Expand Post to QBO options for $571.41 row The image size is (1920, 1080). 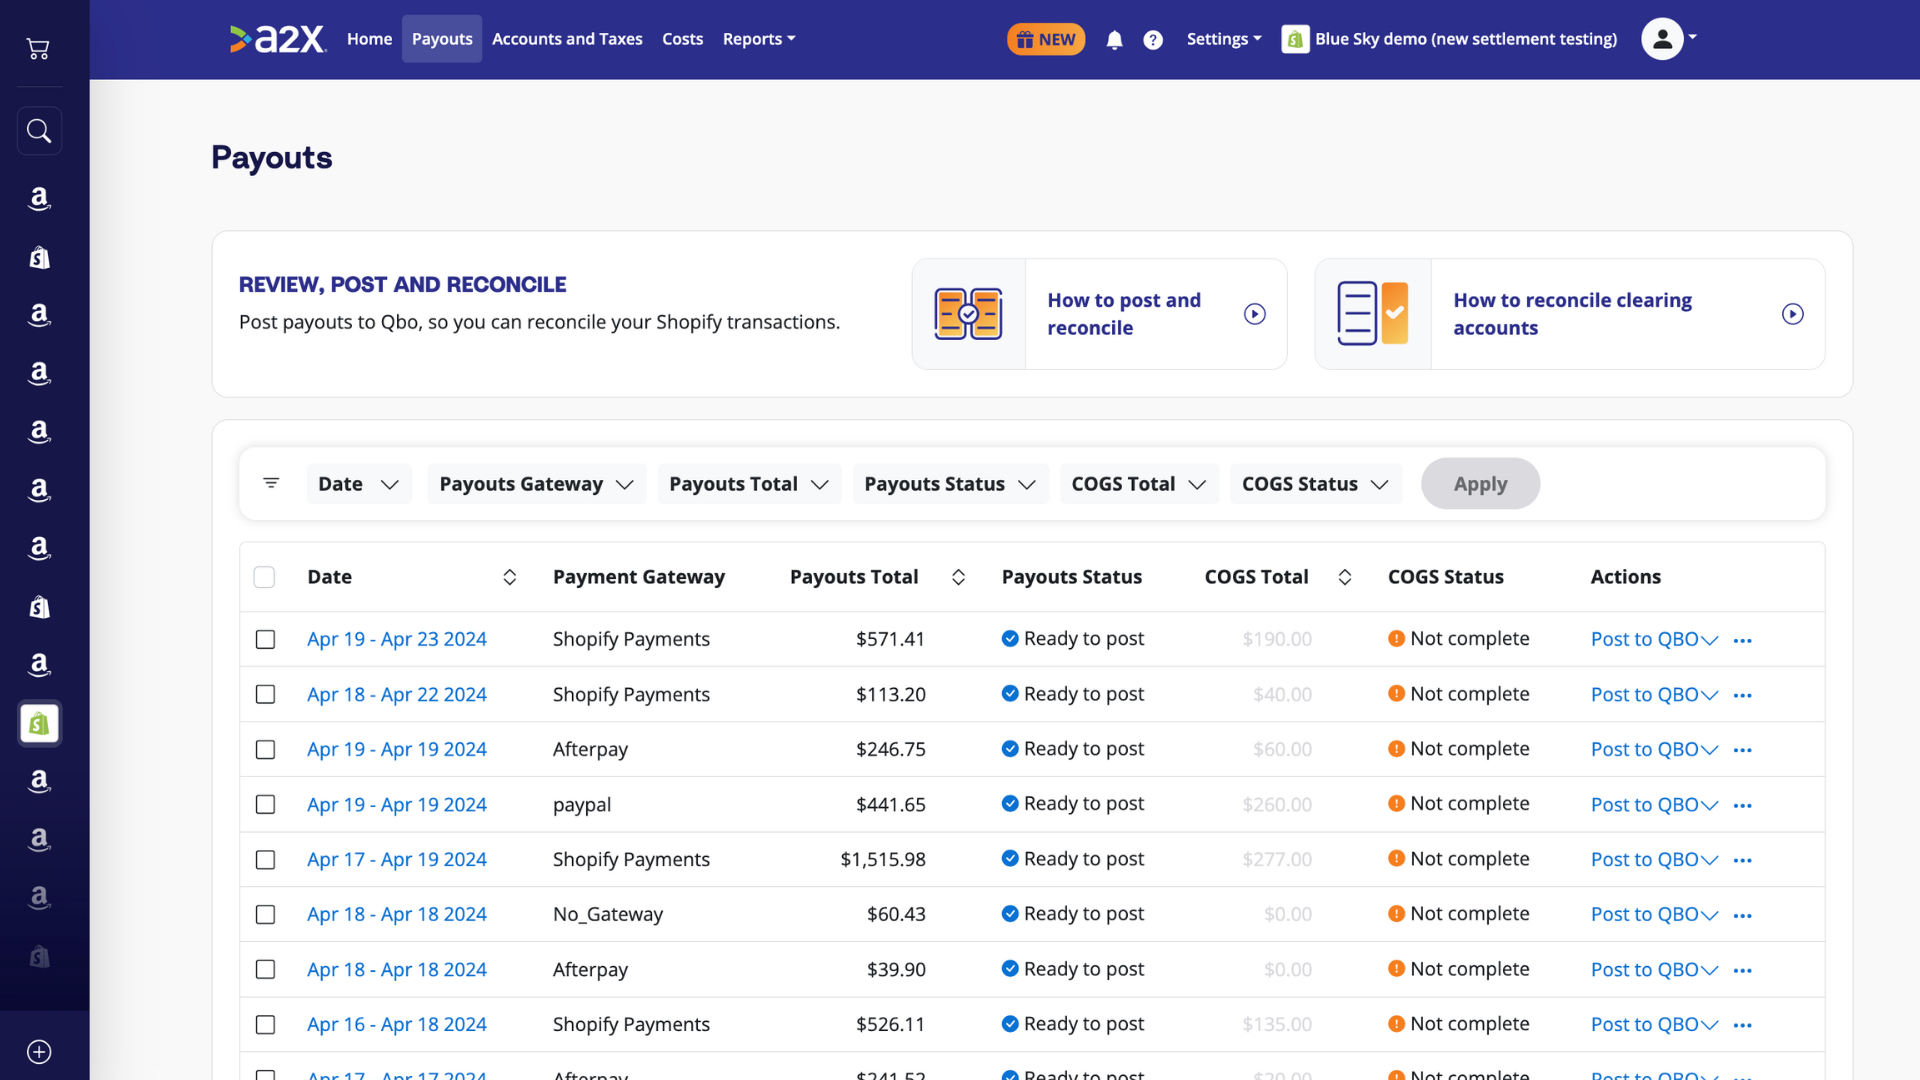click(x=1709, y=640)
